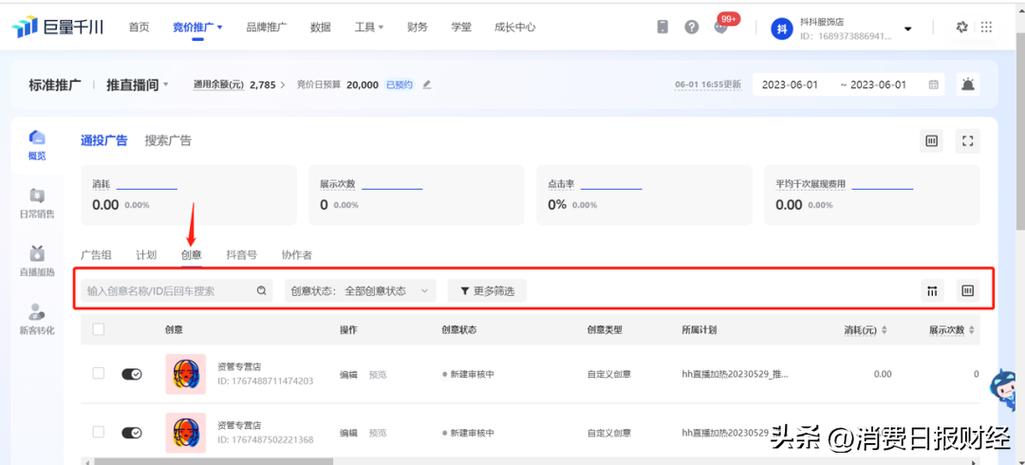1025x465 pixels.
Task: Click the 抖 account avatar
Action: (x=781, y=28)
